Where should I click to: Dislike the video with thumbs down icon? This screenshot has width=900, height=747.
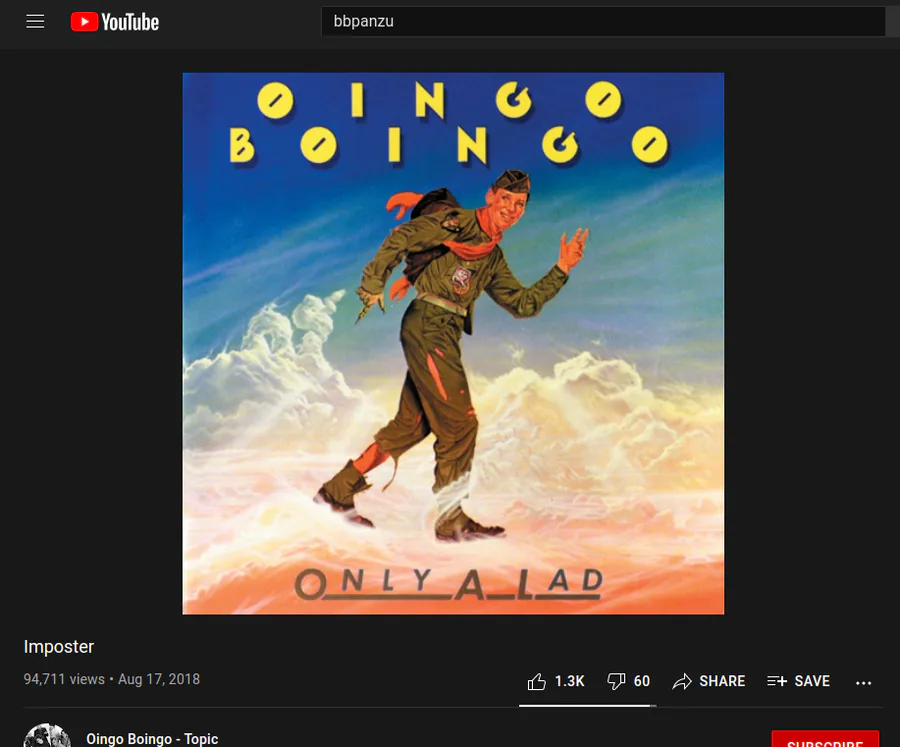(616, 682)
